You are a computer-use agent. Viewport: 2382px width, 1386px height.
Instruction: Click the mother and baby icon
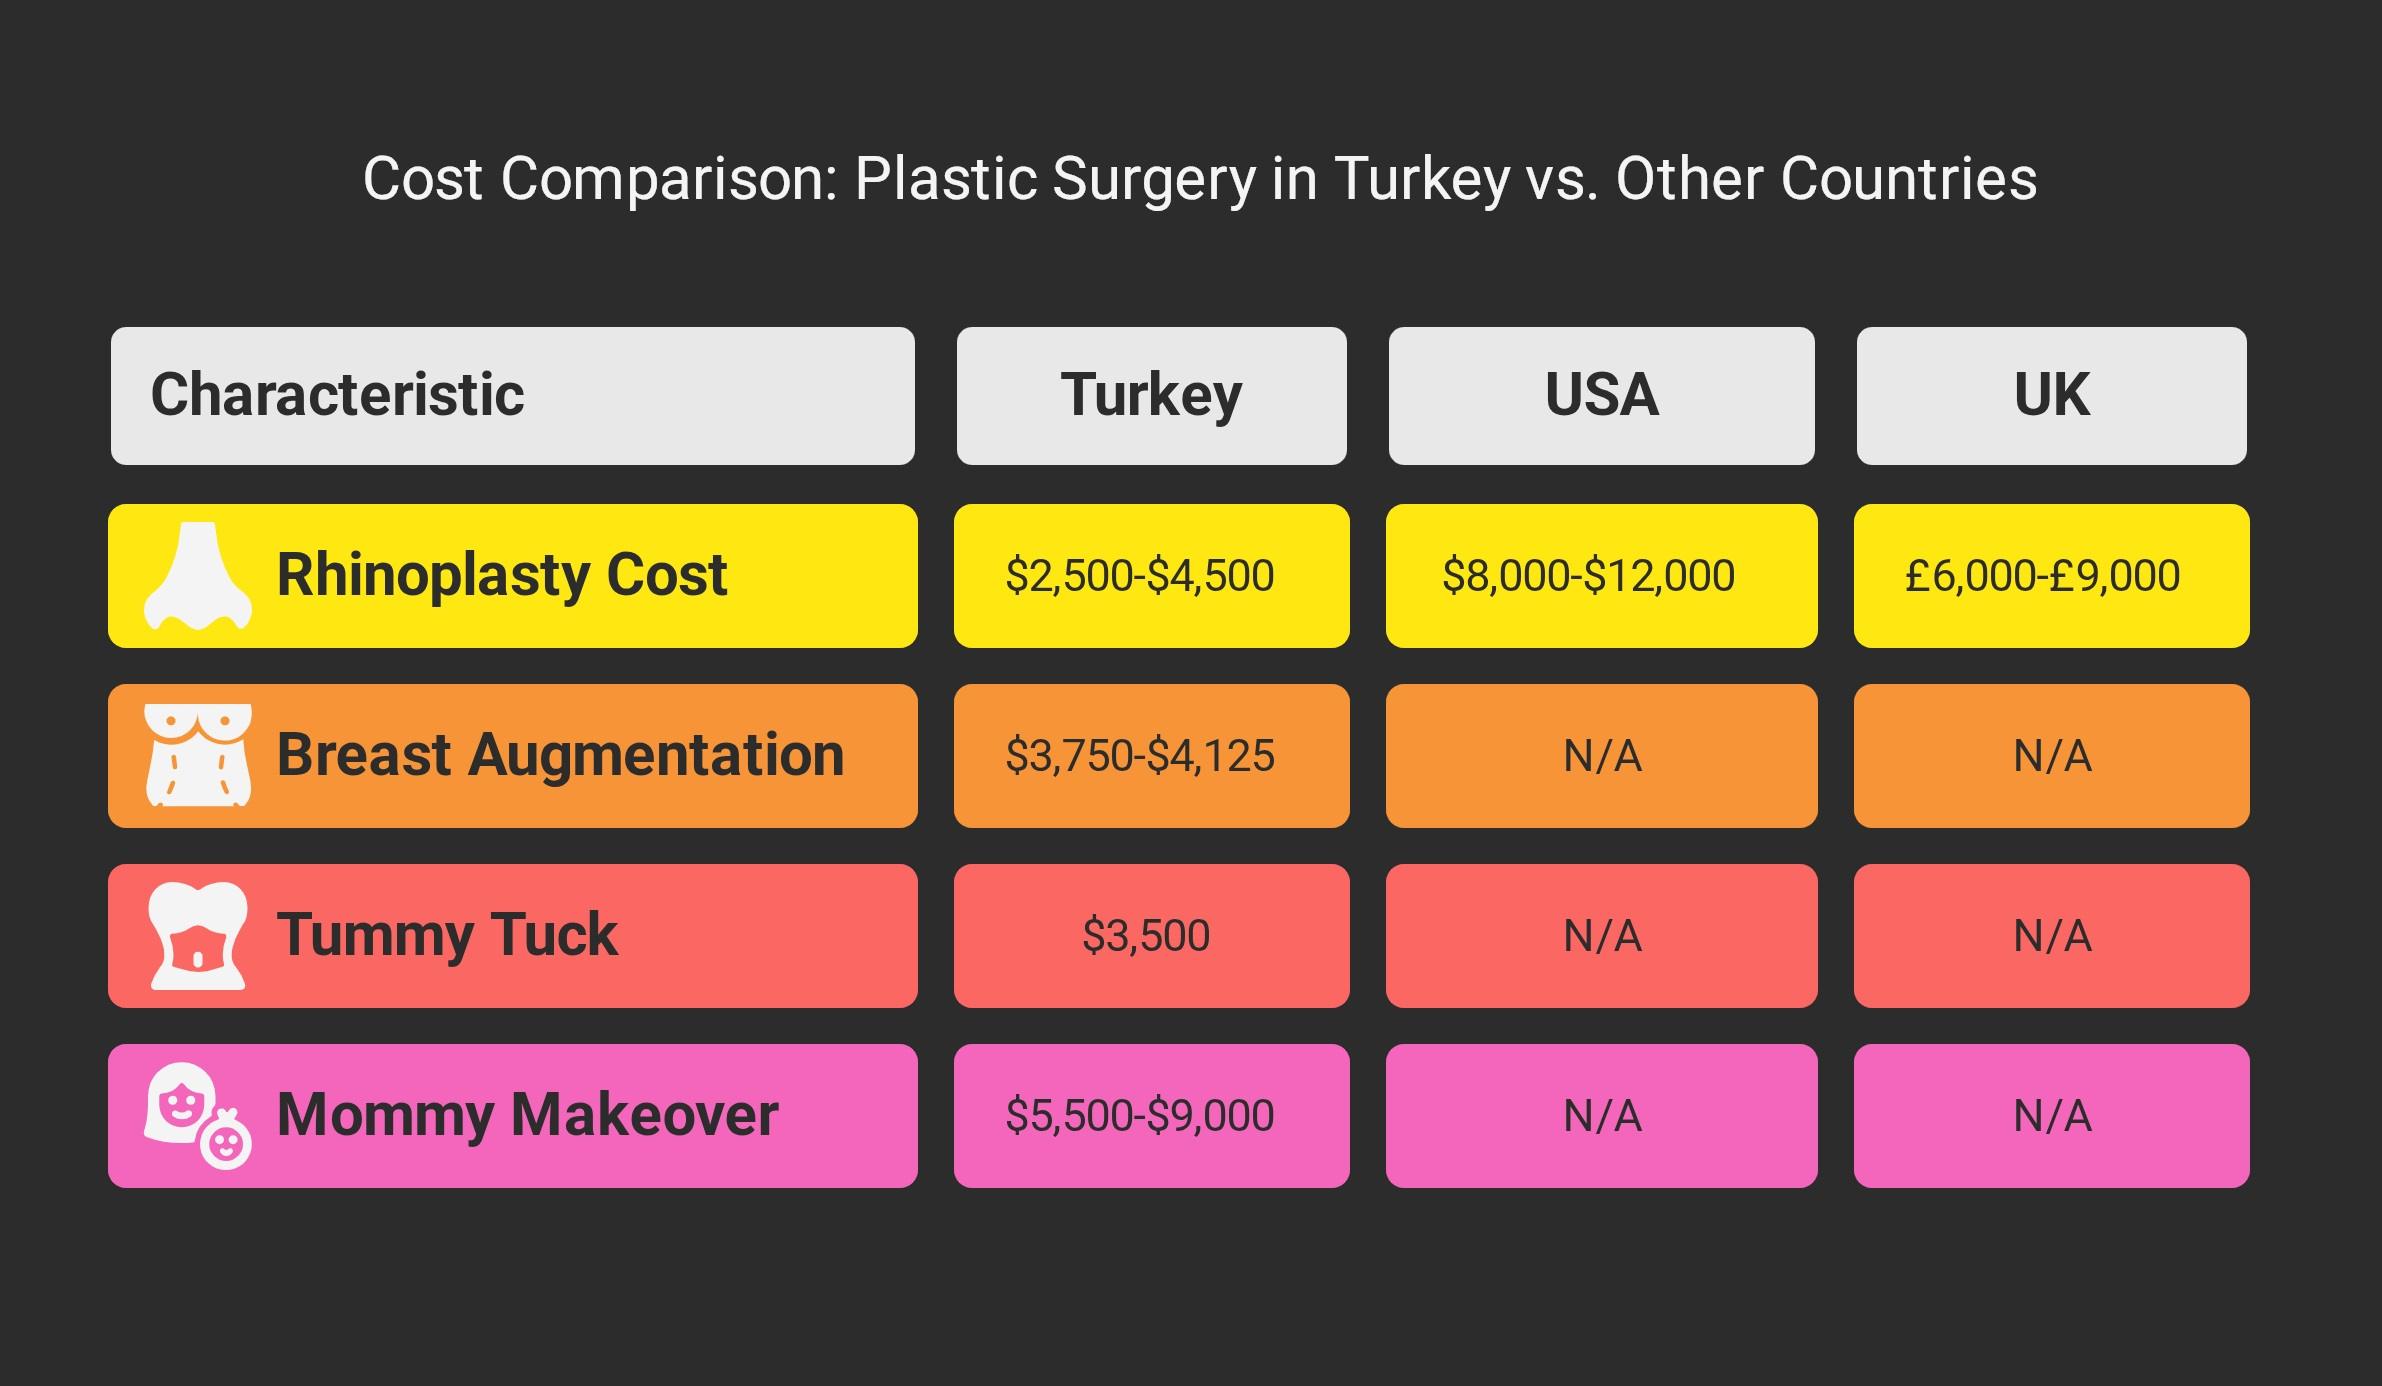[197, 1116]
